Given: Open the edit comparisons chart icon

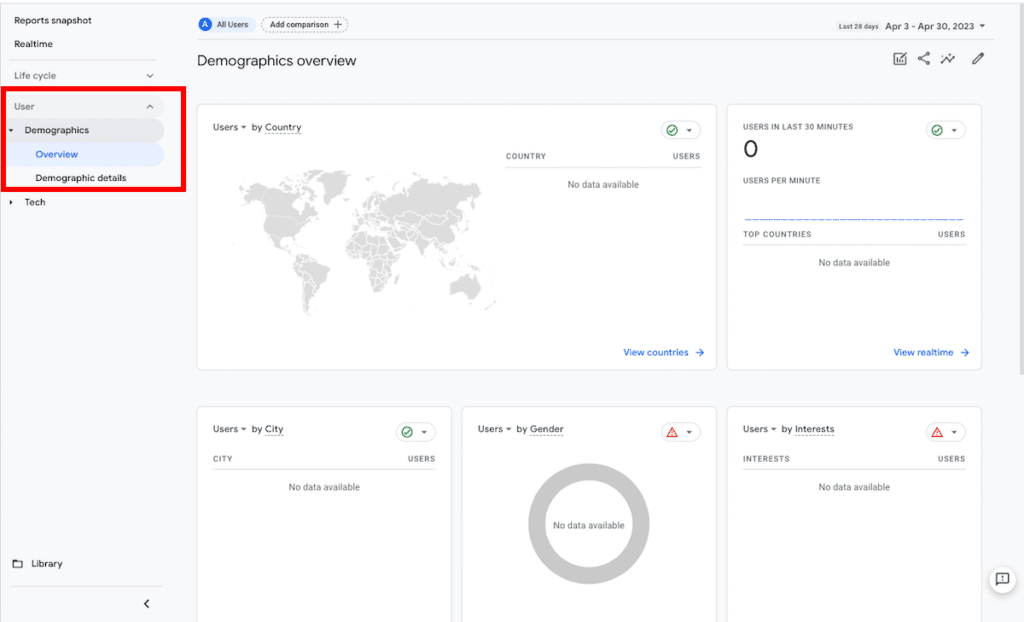Looking at the screenshot, I should [900, 59].
